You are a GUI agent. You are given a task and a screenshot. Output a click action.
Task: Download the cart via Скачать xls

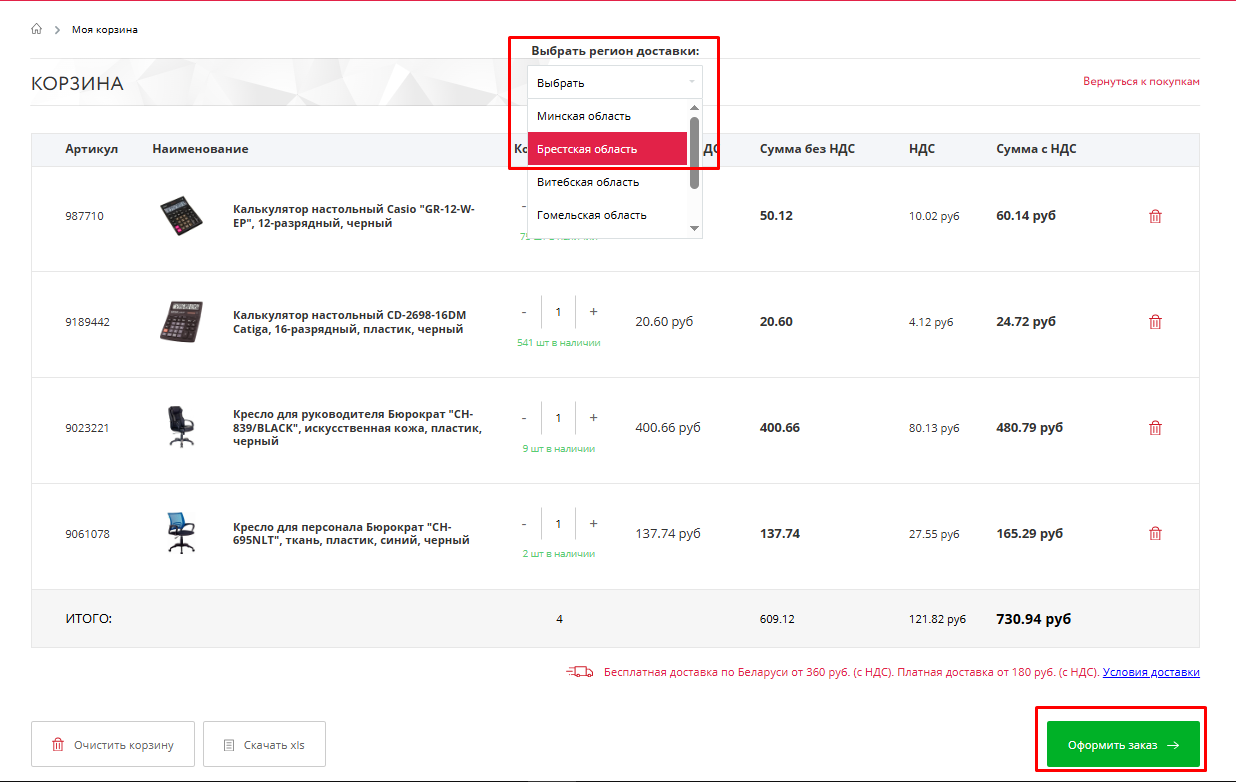(x=264, y=745)
